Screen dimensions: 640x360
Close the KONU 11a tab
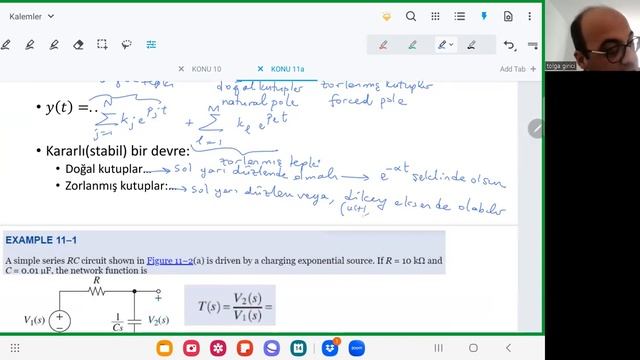[x=260, y=69]
